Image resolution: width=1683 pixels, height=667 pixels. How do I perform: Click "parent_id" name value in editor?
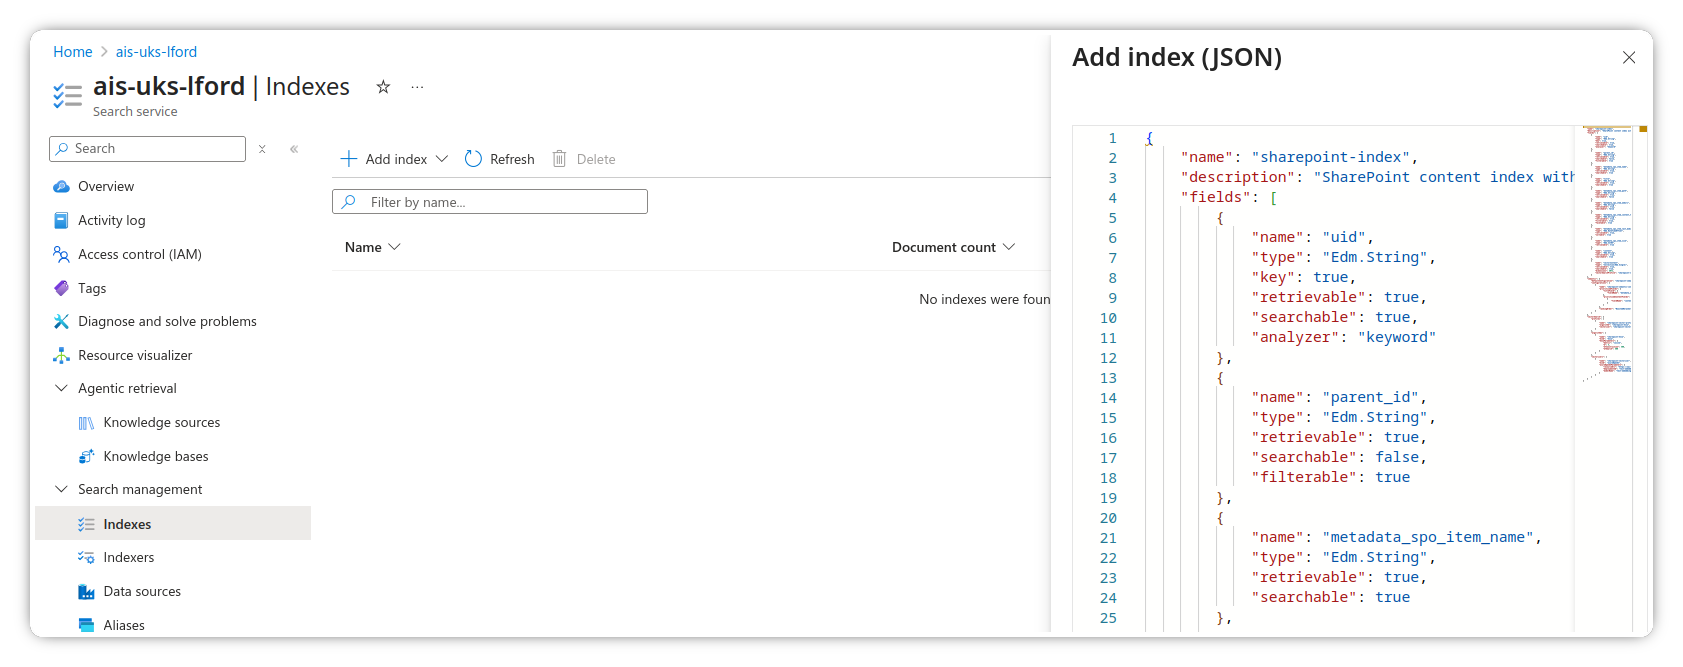click(1370, 397)
